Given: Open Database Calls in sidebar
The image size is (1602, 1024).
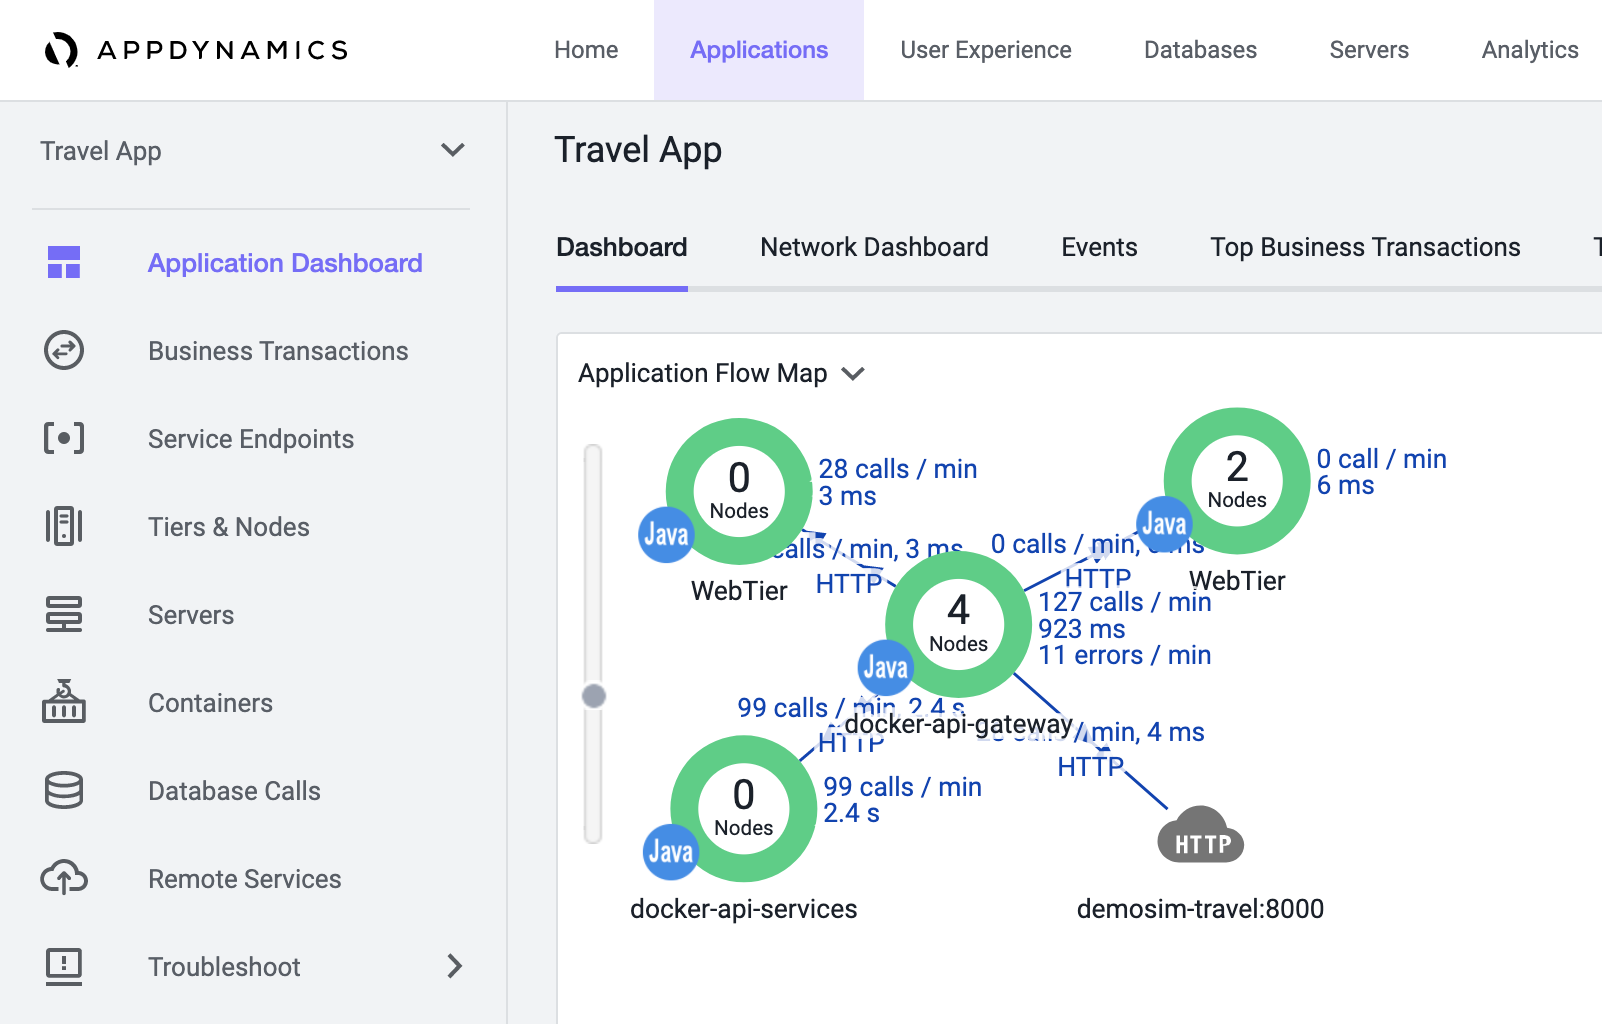Looking at the screenshot, I should [234, 791].
